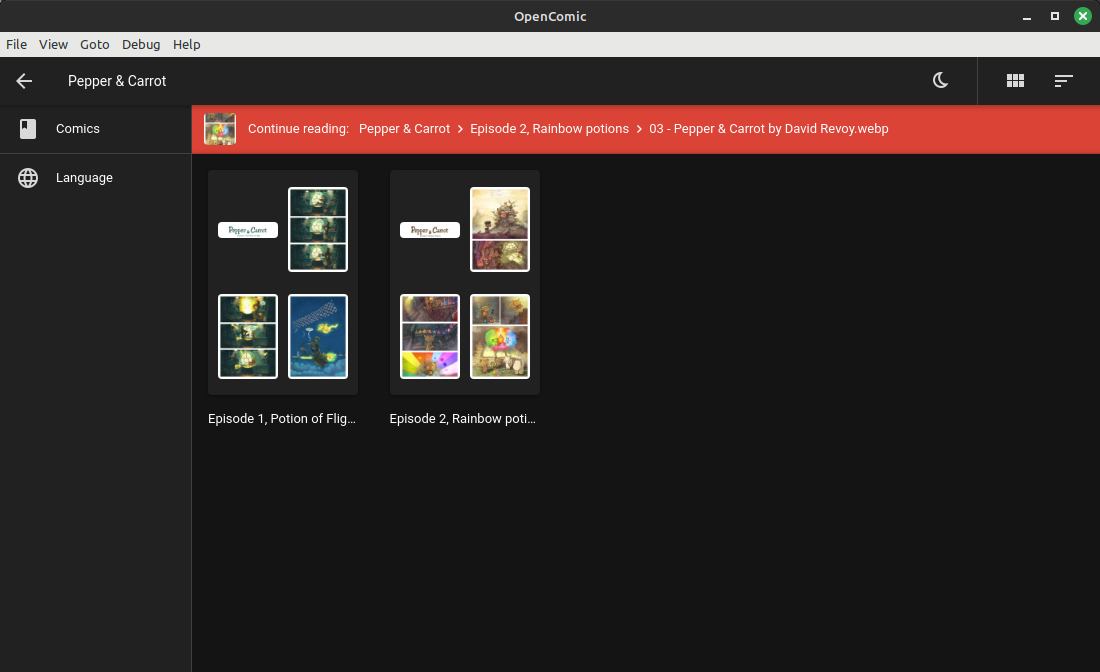1100x672 pixels.
Task: Resume reading 03 - Pepper & Carrot page
Action: 769,128
